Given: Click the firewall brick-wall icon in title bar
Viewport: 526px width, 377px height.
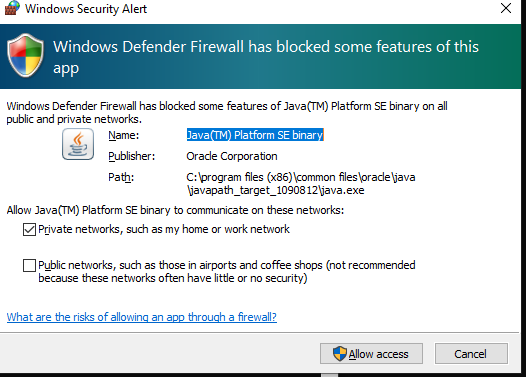Looking at the screenshot, I should [x=12, y=8].
